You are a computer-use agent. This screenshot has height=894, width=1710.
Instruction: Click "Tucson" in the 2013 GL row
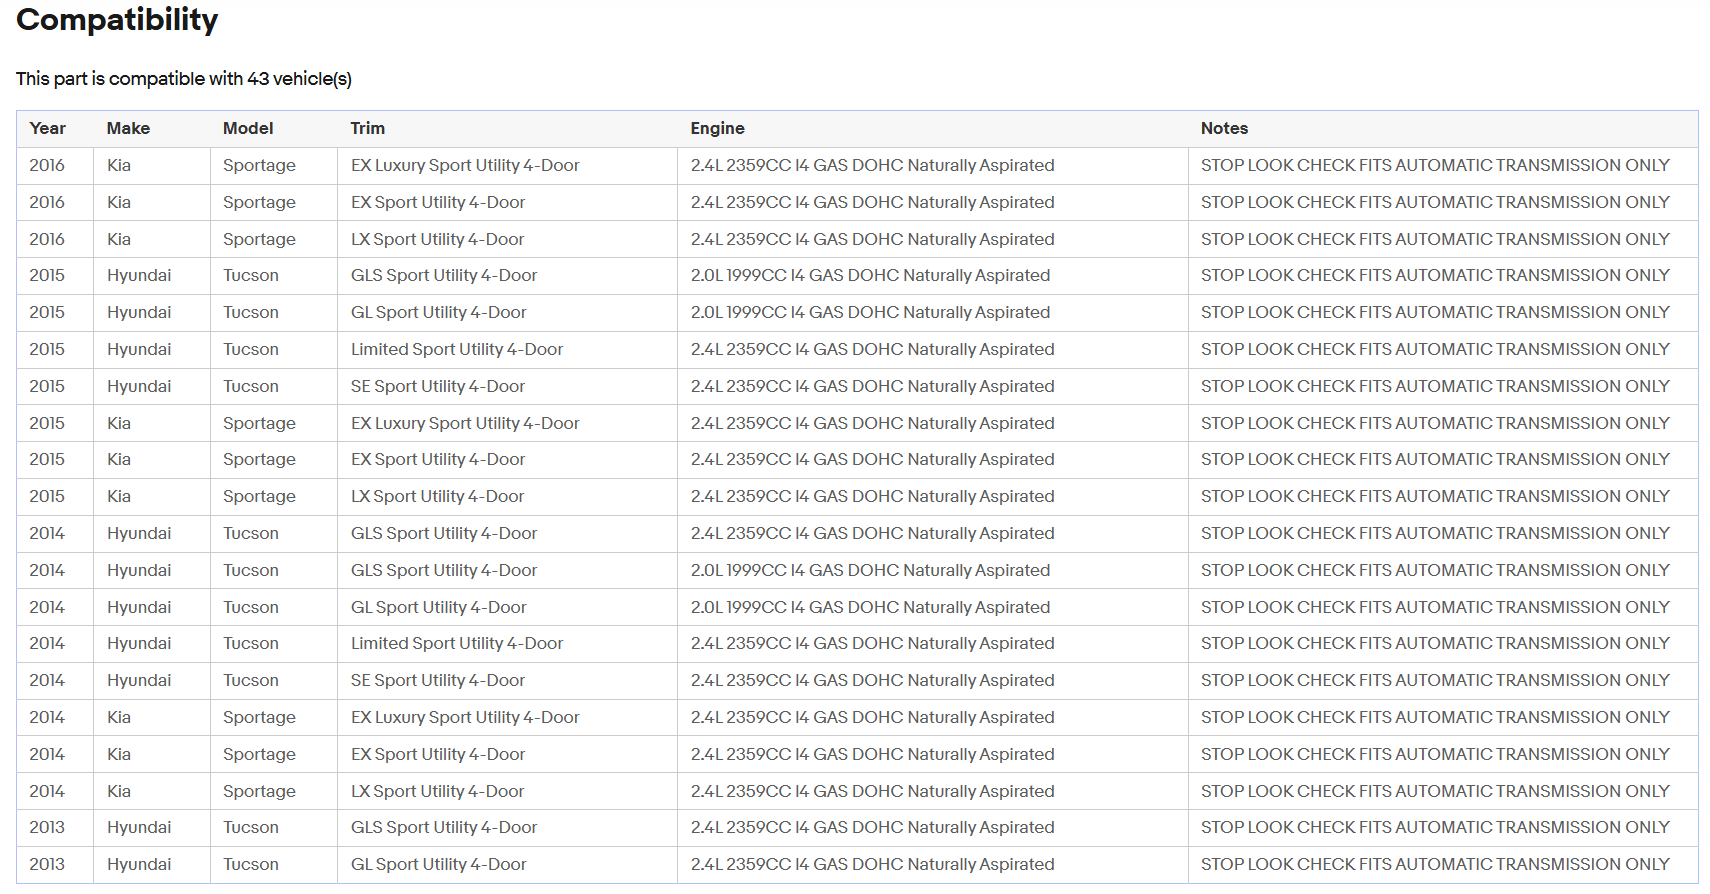251,865
